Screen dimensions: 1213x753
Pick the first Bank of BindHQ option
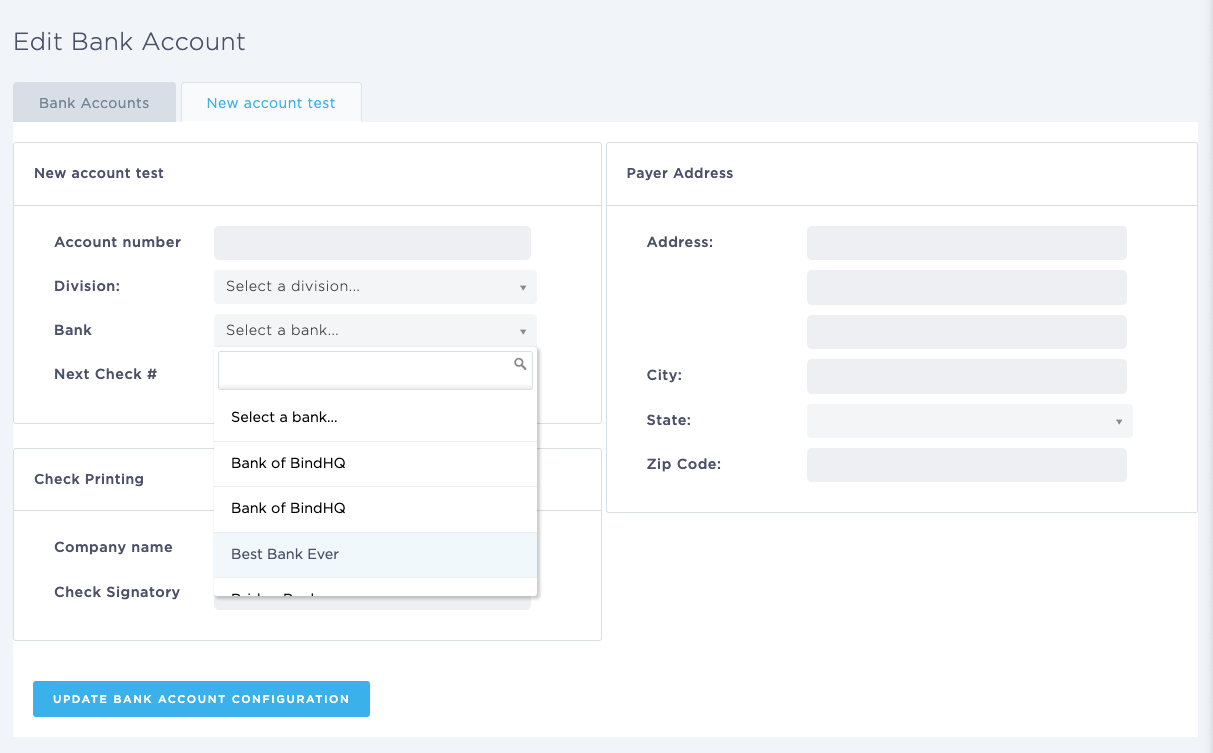375,464
